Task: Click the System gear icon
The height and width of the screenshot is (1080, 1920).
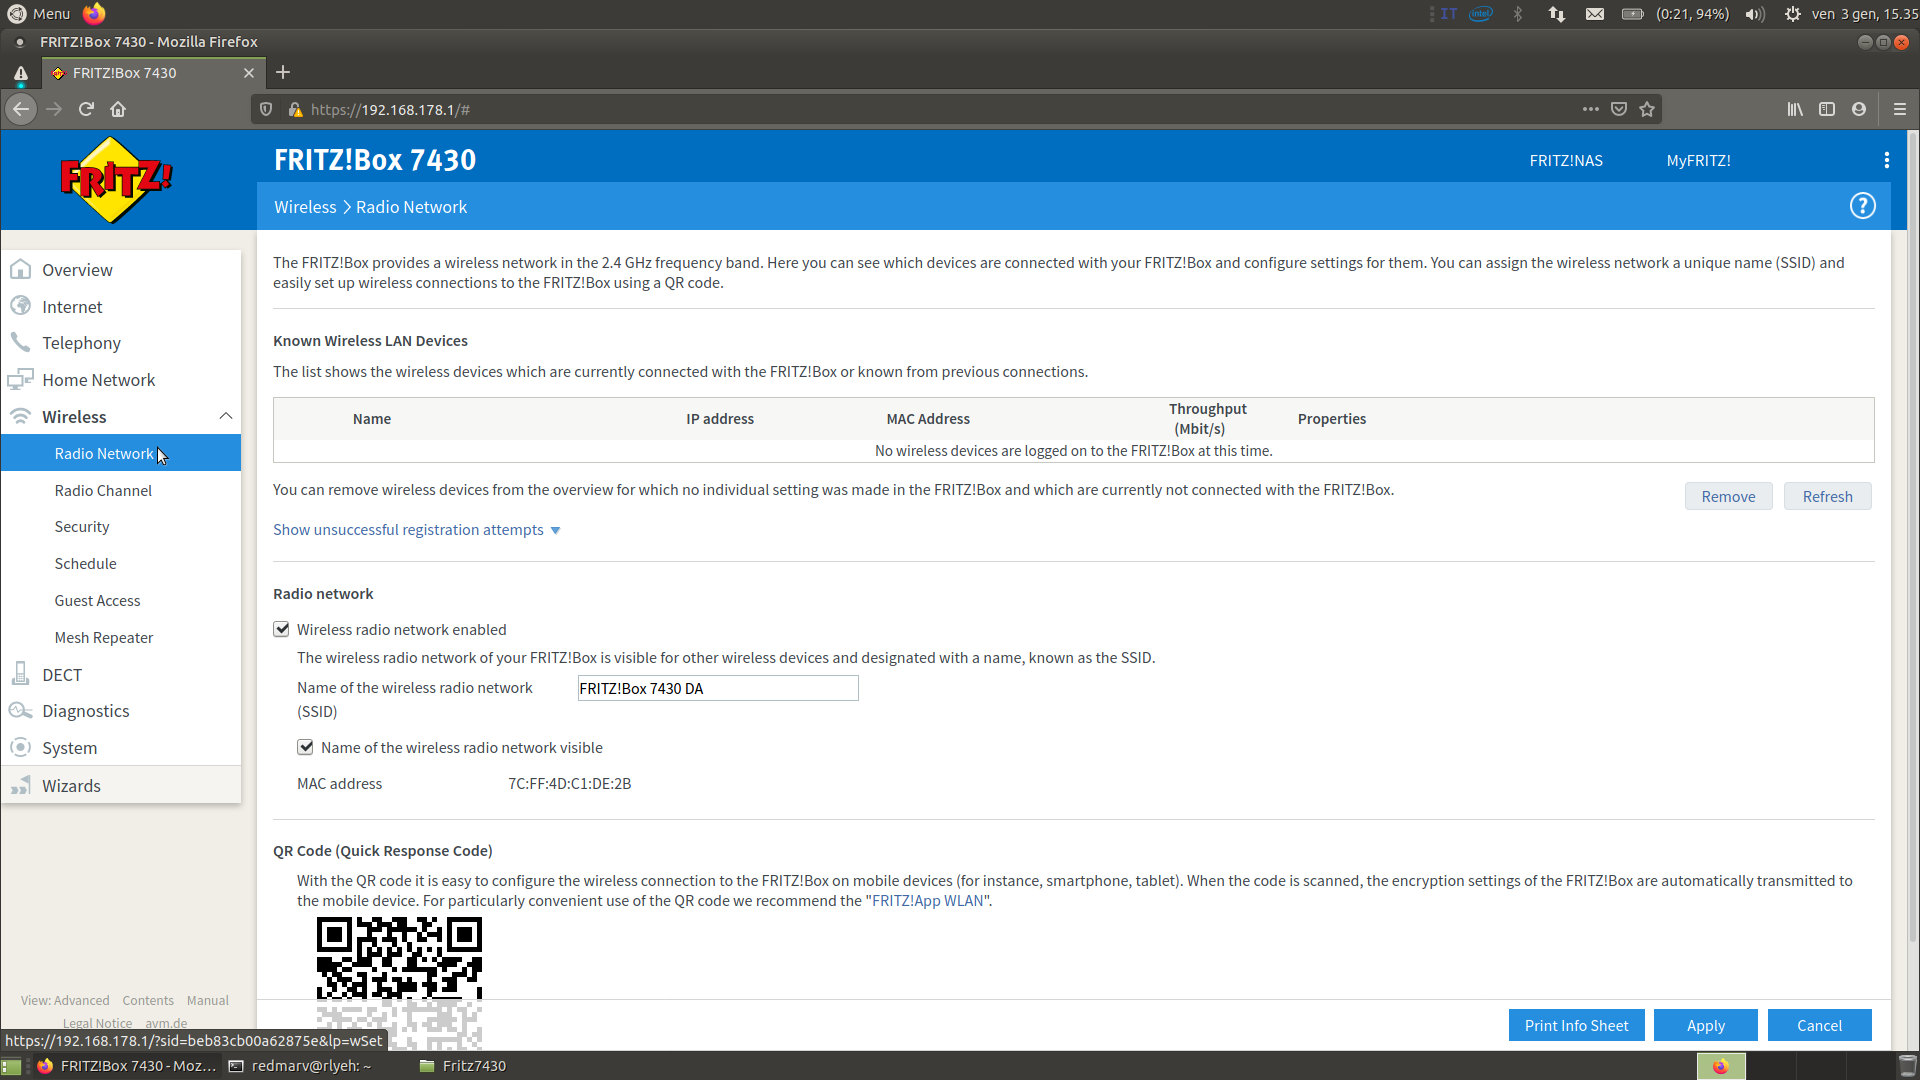Action: (x=20, y=748)
